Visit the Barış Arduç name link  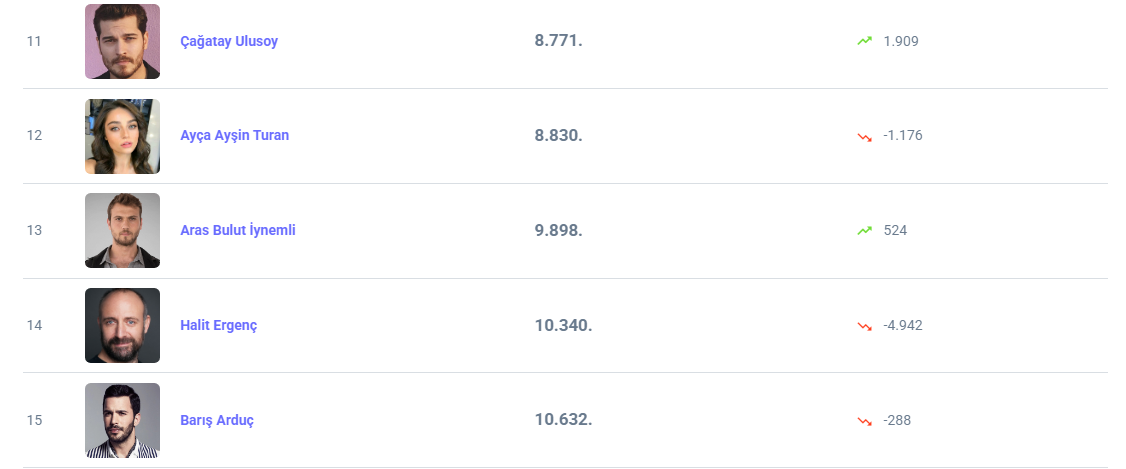coord(216,420)
